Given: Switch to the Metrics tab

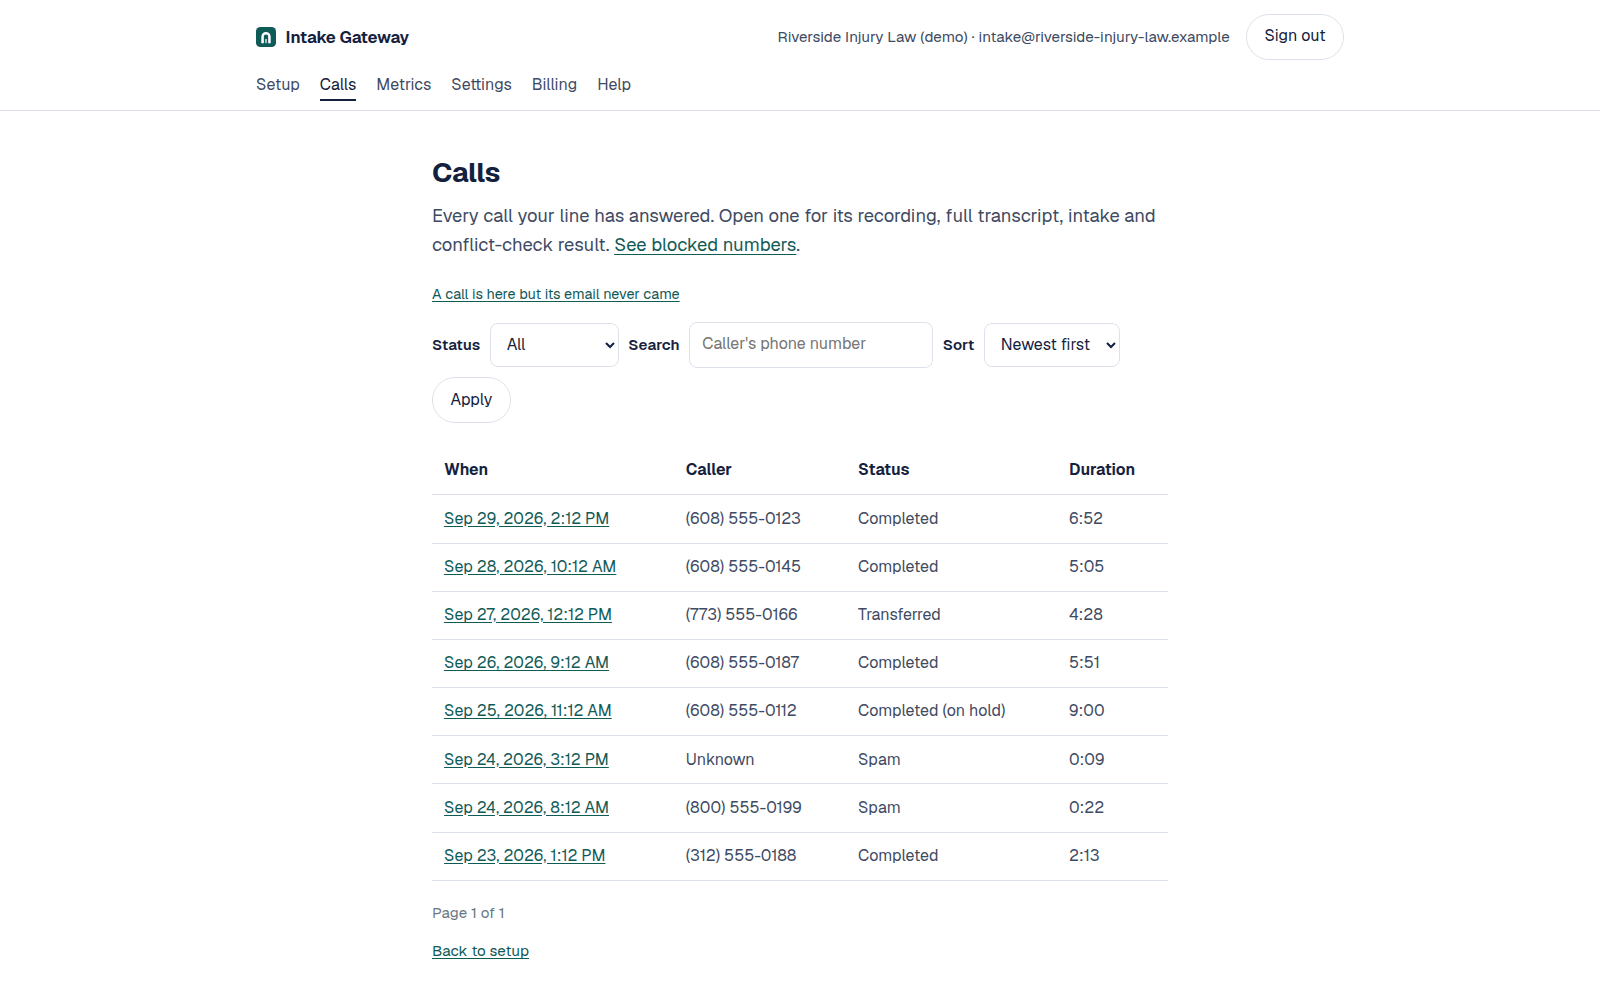Looking at the screenshot, I should 404,85.
